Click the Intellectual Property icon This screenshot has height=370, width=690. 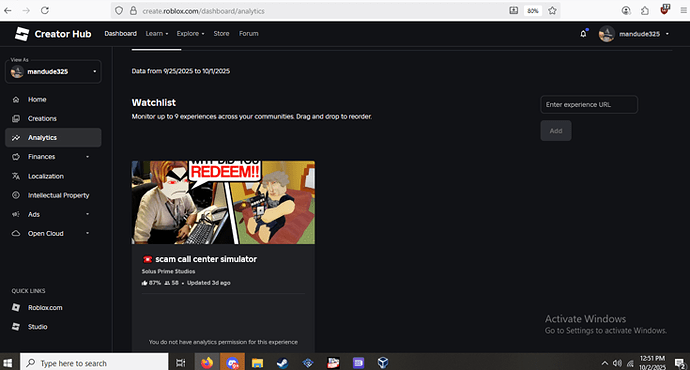tap(16, 195)
